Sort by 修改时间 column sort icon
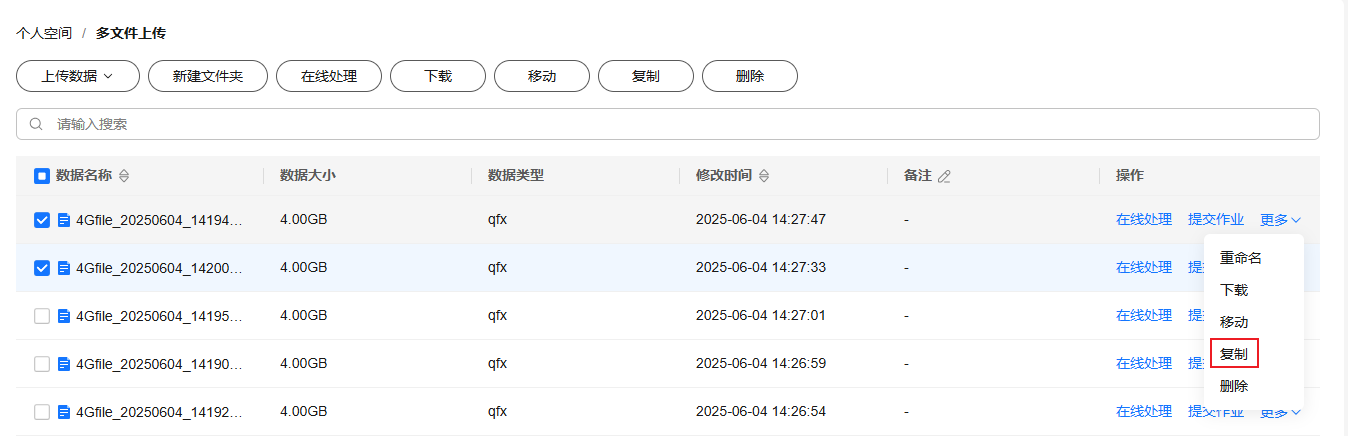Image resolution: width=1348 pixels, height=436 pixels. (x=764, y=176)
